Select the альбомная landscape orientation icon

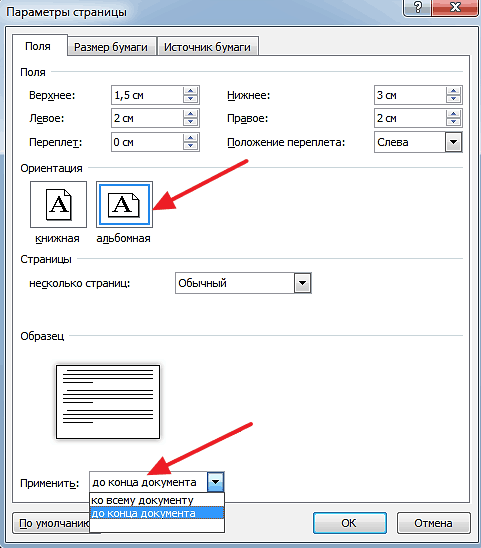pos(124,204)
